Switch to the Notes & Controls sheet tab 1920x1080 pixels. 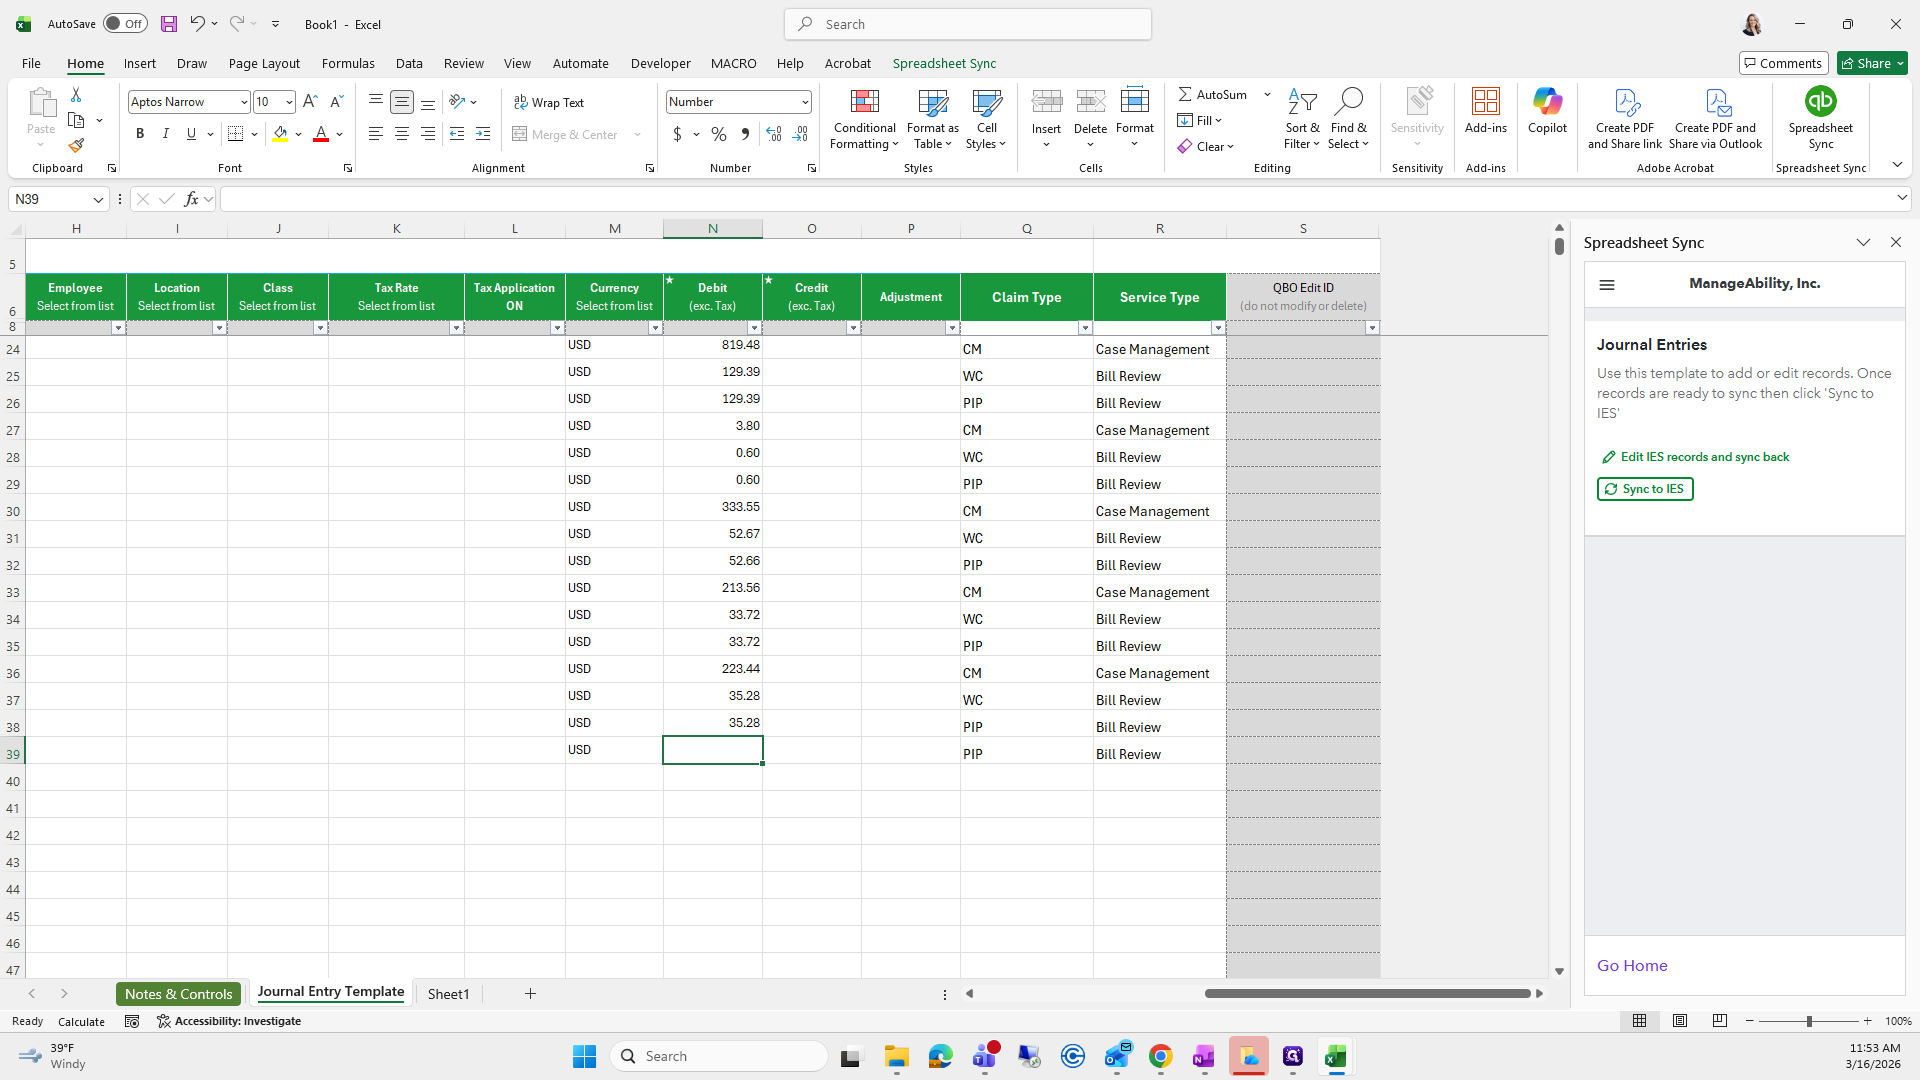point(178,994)
